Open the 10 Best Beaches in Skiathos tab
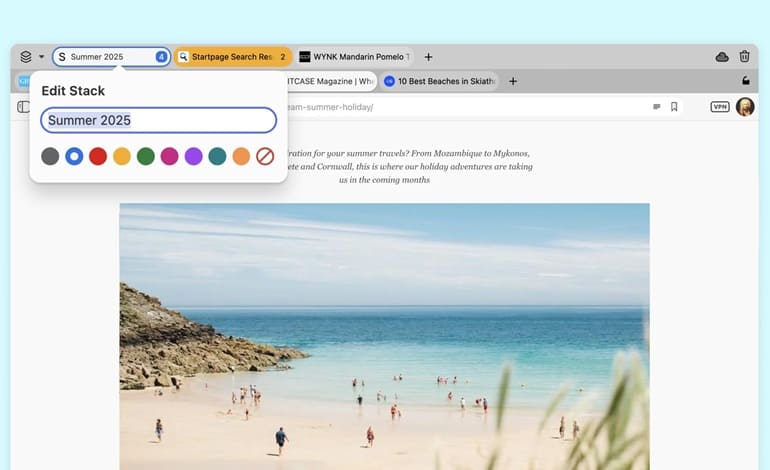This screenshot has height=470, width=770. [439, 81]
